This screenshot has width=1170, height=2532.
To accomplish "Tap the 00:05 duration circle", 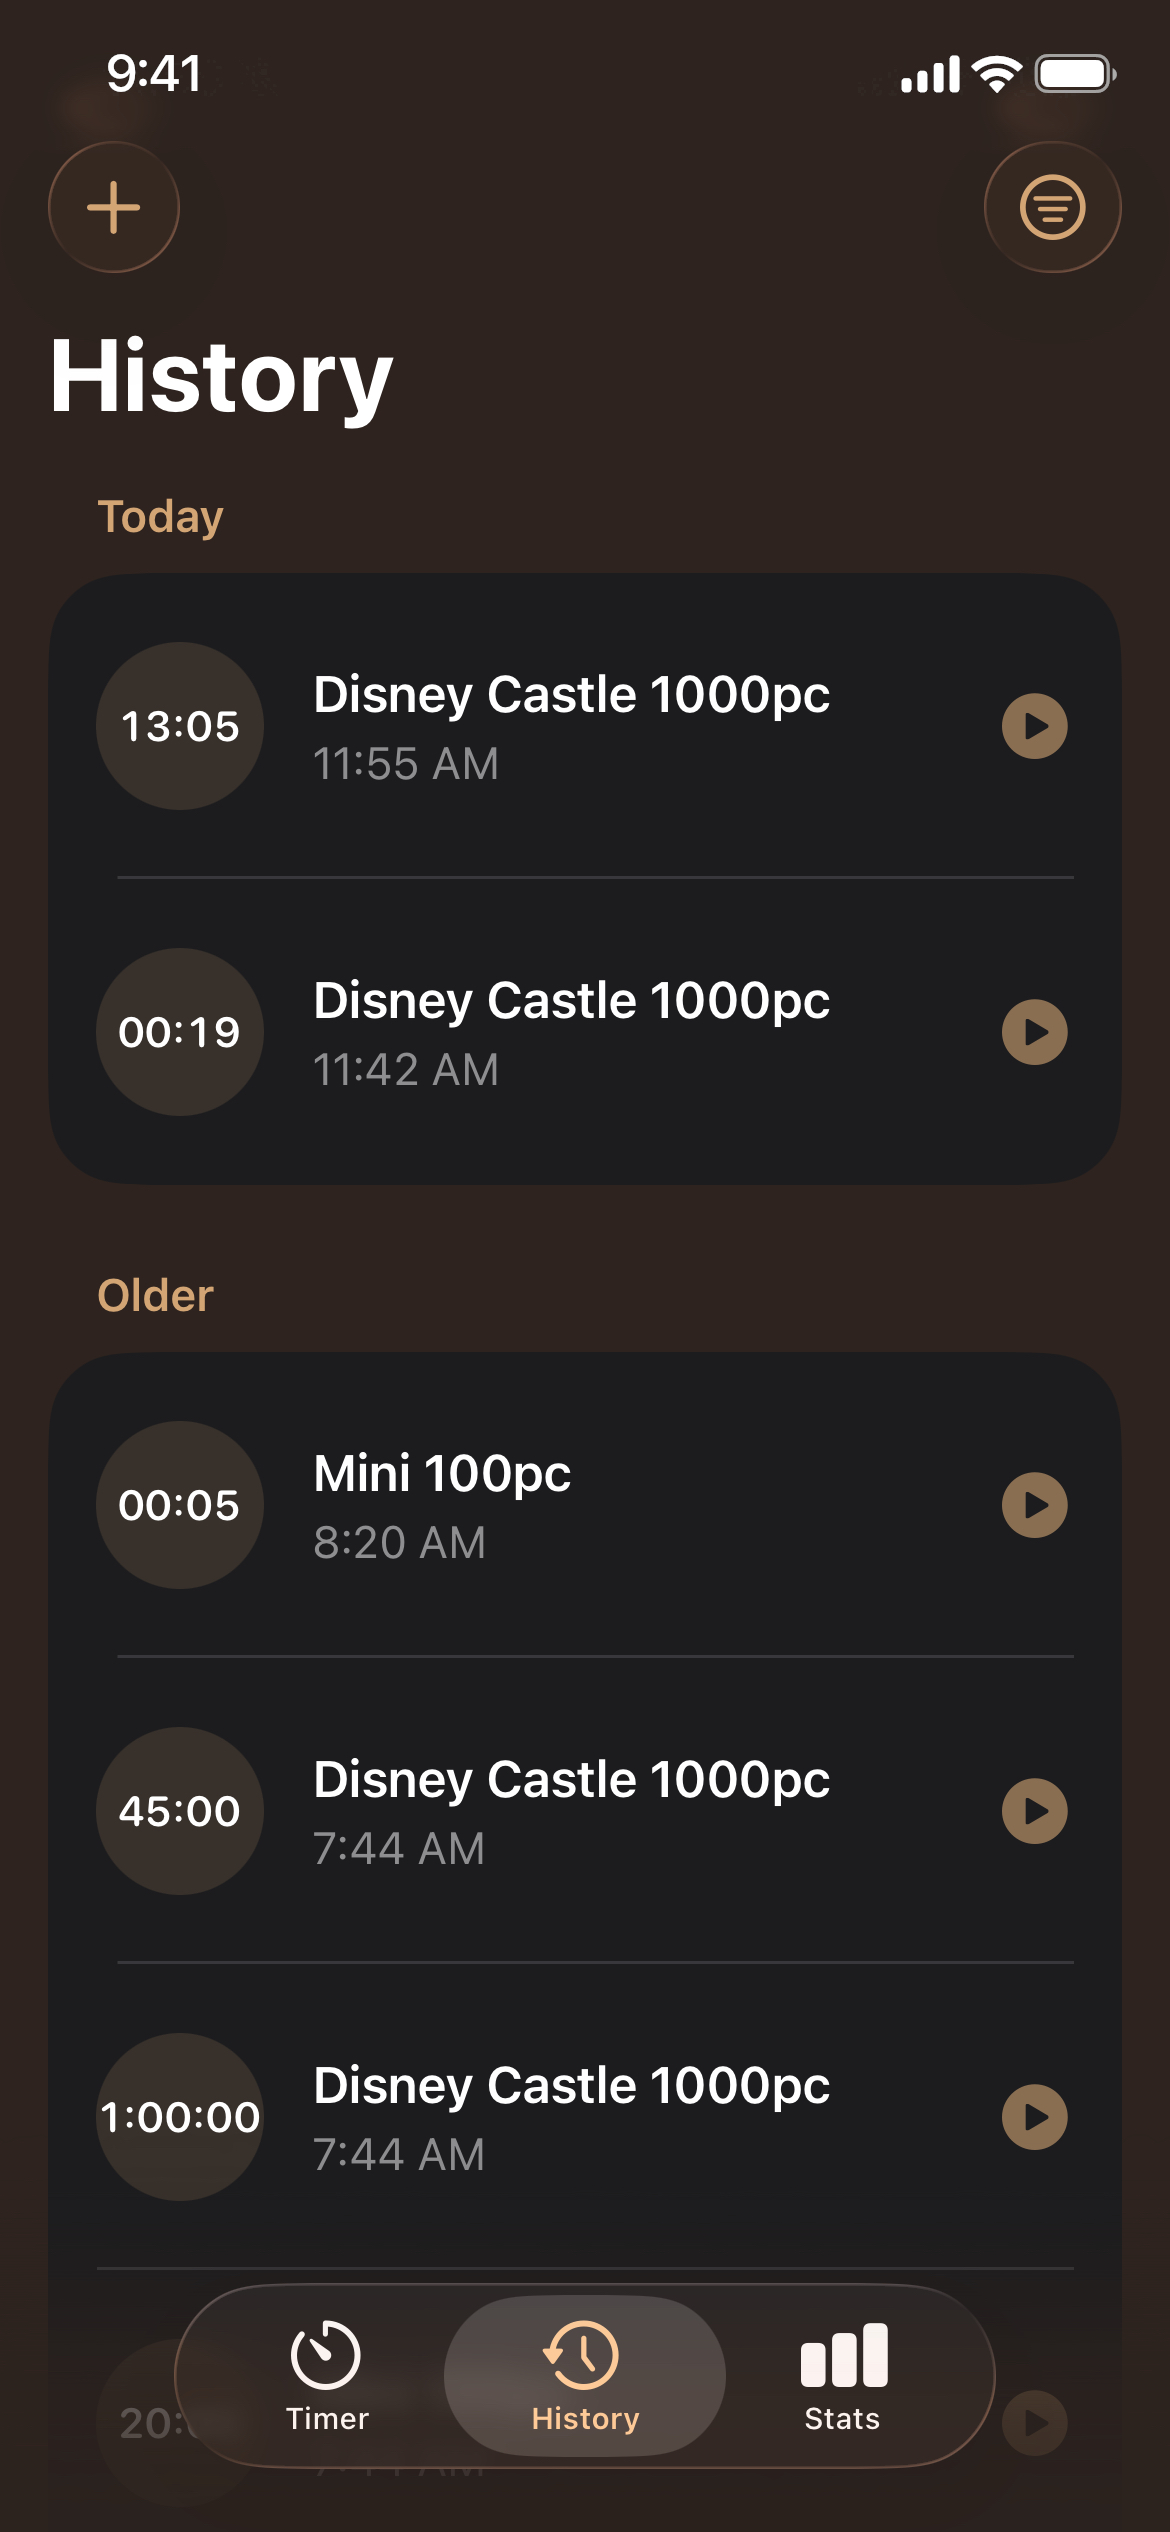I will tap(180, 1505).
